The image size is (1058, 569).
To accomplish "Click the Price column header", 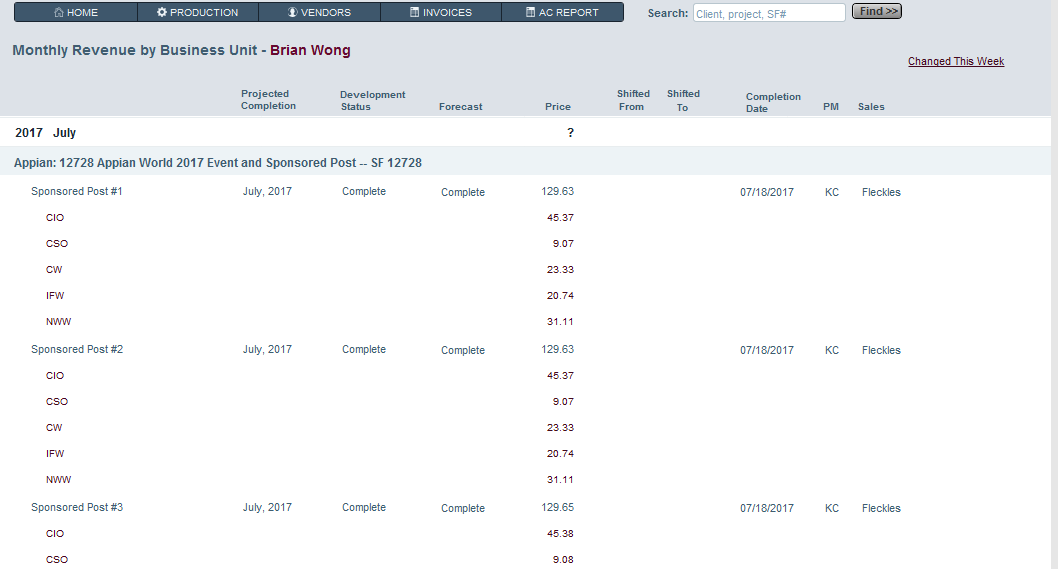I will [558, 107].
